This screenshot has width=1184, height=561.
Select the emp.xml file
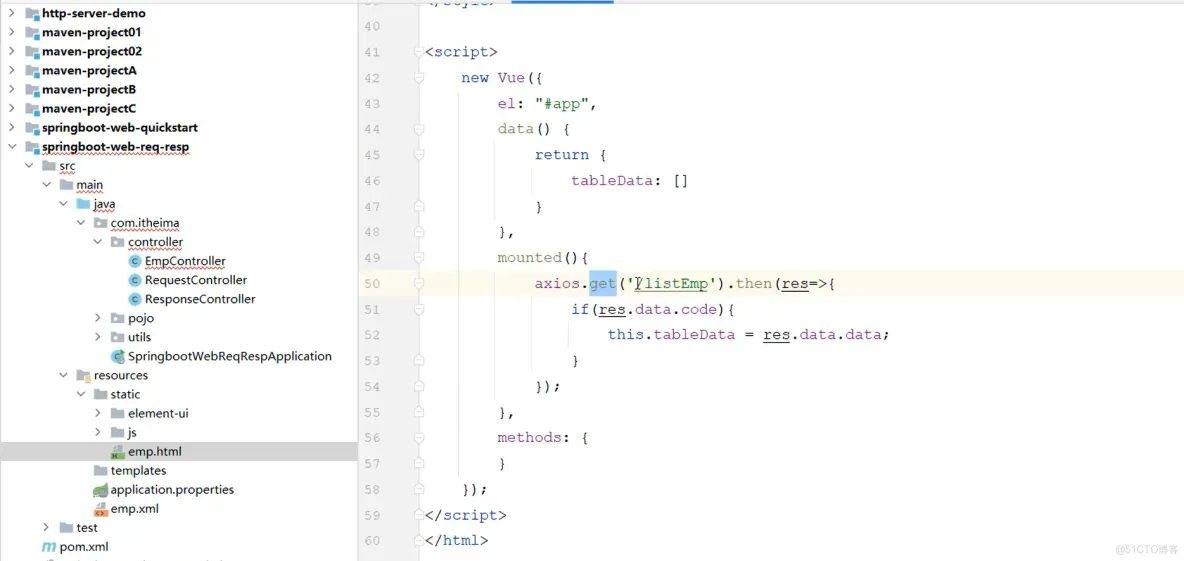[x=134, y=509]
